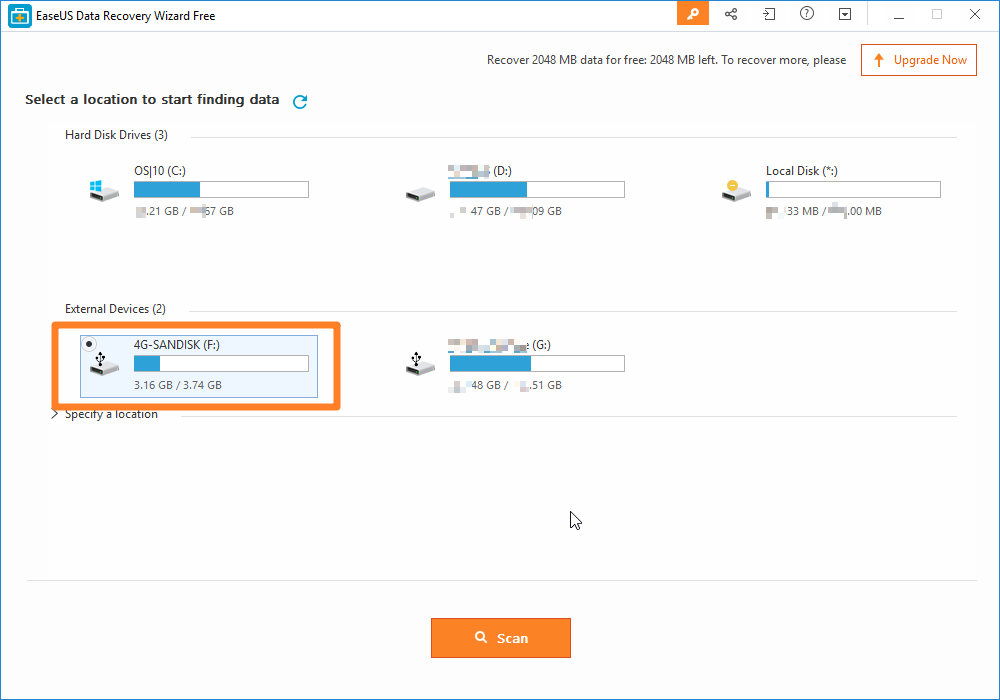Click the 4G-SANDISK (F:) usage bar
Viewport: 1000px width, 700px height.
[x=221, y=363]
